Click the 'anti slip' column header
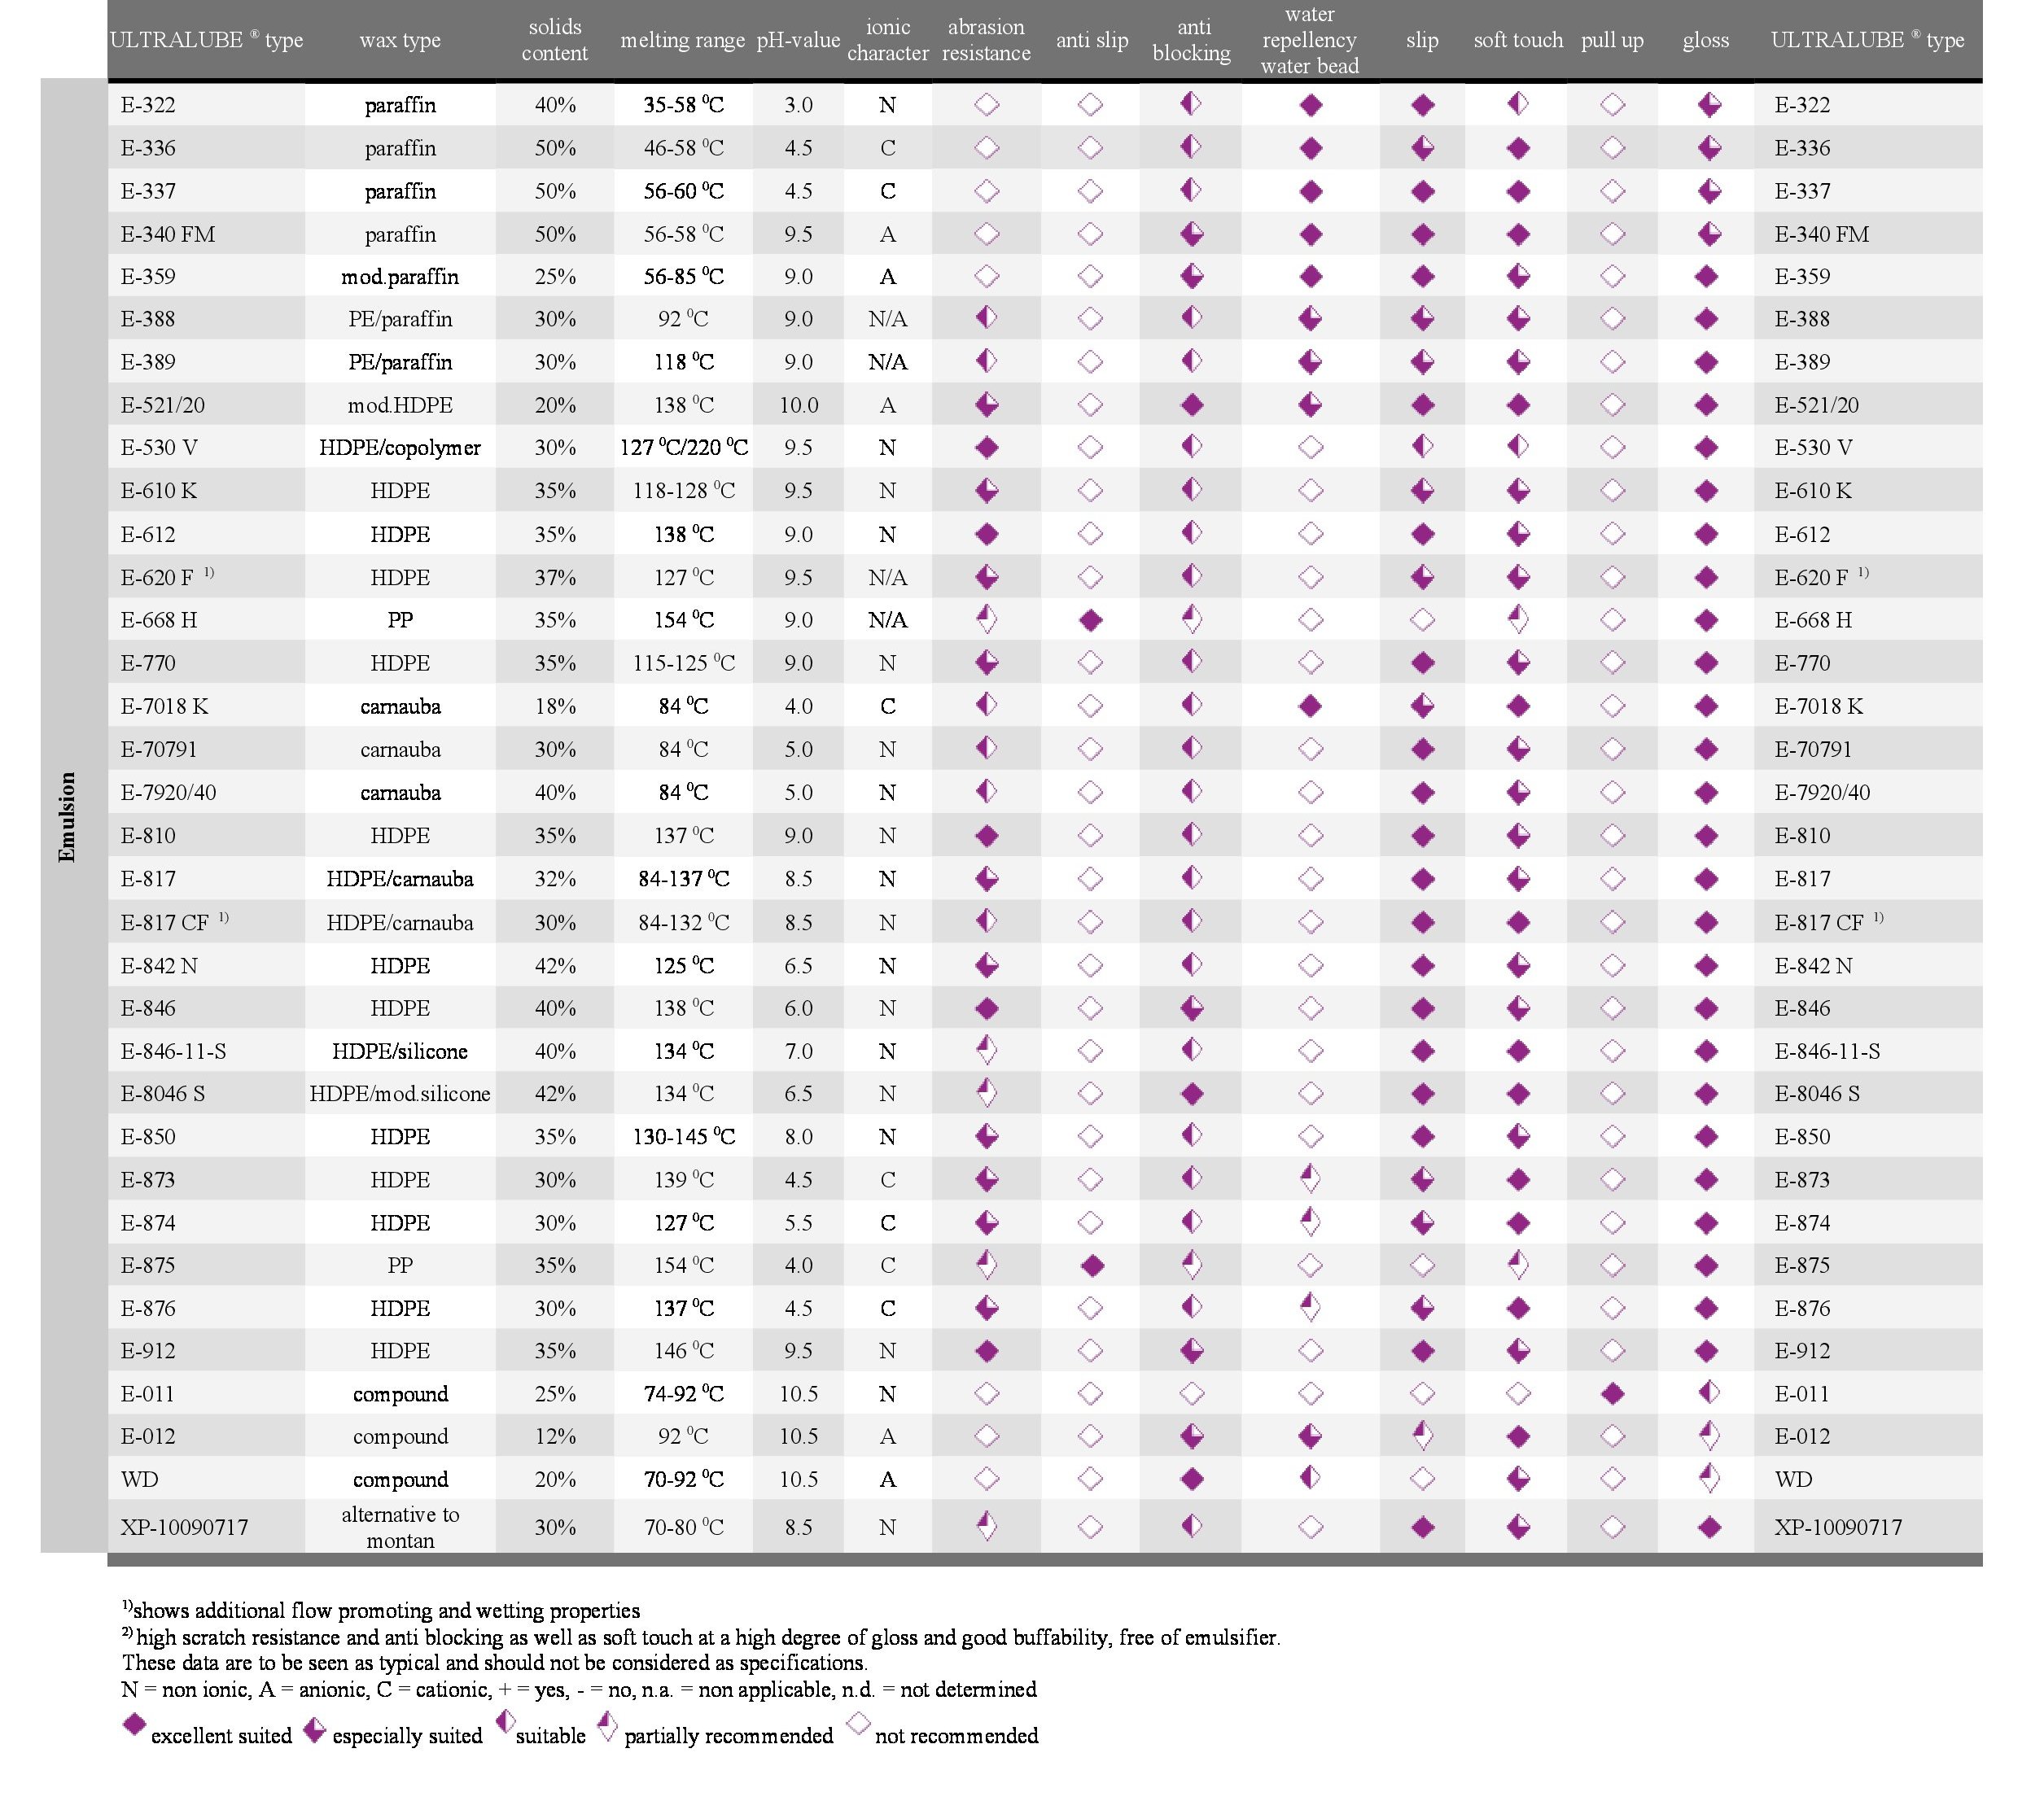Image resolution: width=2044 pixels, height=1801 pixels. 1092,40
